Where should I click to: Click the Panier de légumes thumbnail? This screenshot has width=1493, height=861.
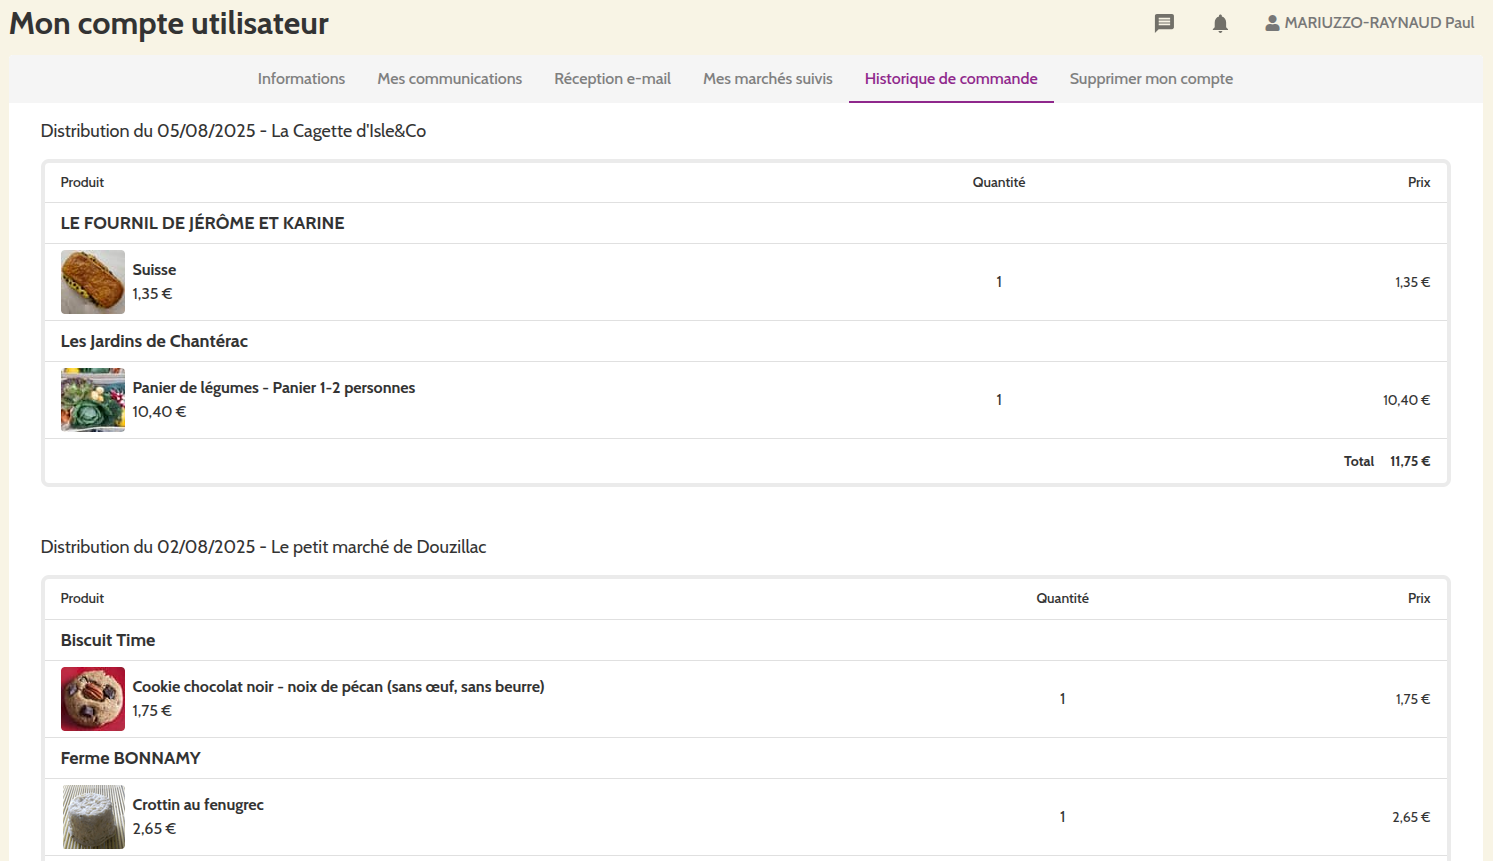(x=93, y=400)
